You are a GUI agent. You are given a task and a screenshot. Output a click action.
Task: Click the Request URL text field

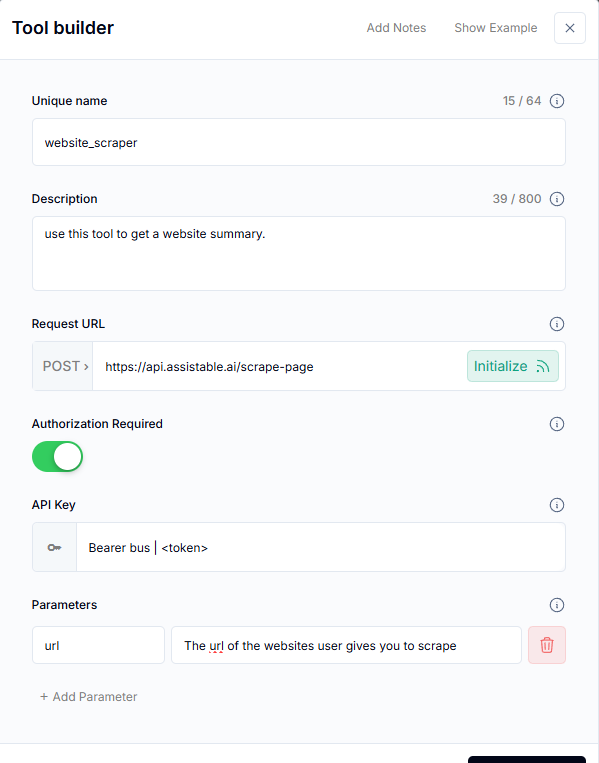[280, 366]
